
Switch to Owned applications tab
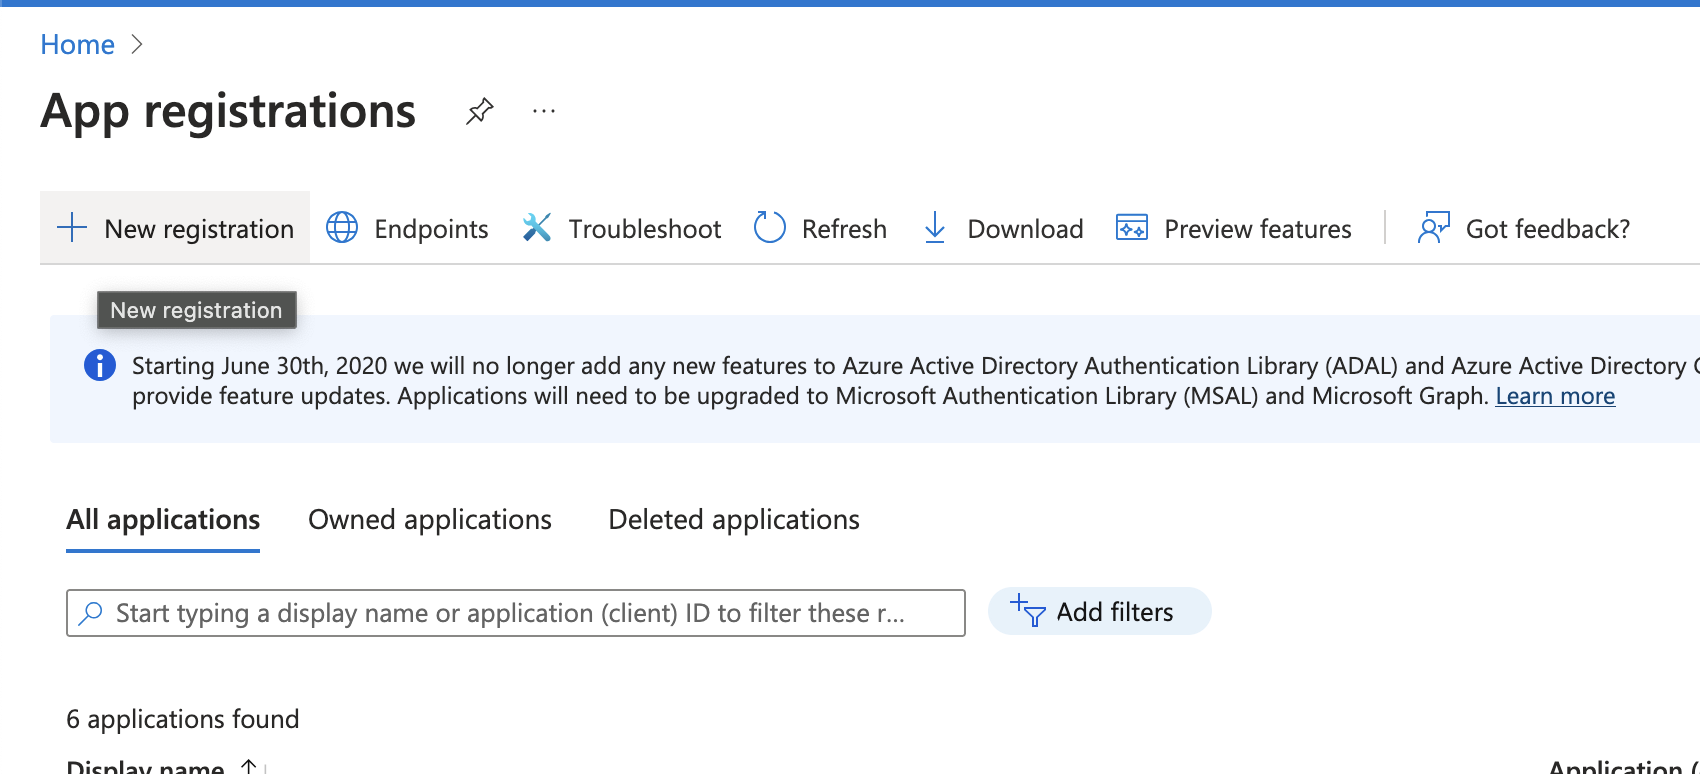click(x=430, y=520)
